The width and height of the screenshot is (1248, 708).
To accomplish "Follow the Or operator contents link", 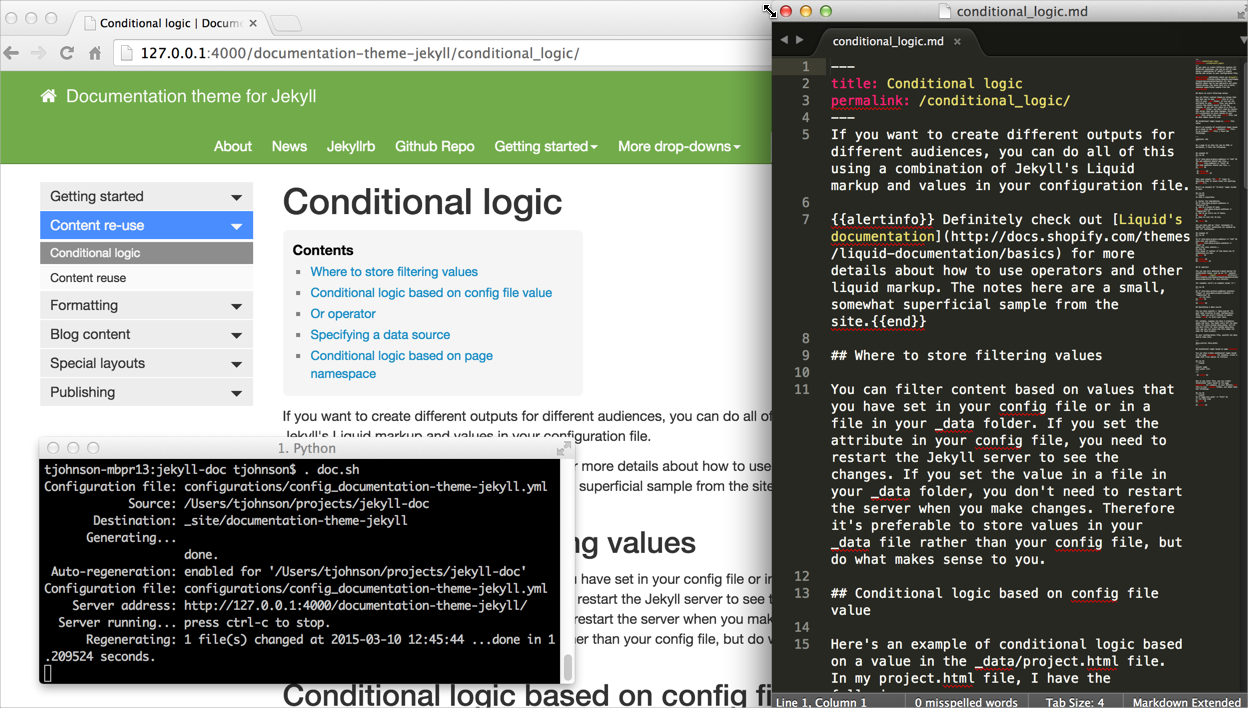I will 343,314.
